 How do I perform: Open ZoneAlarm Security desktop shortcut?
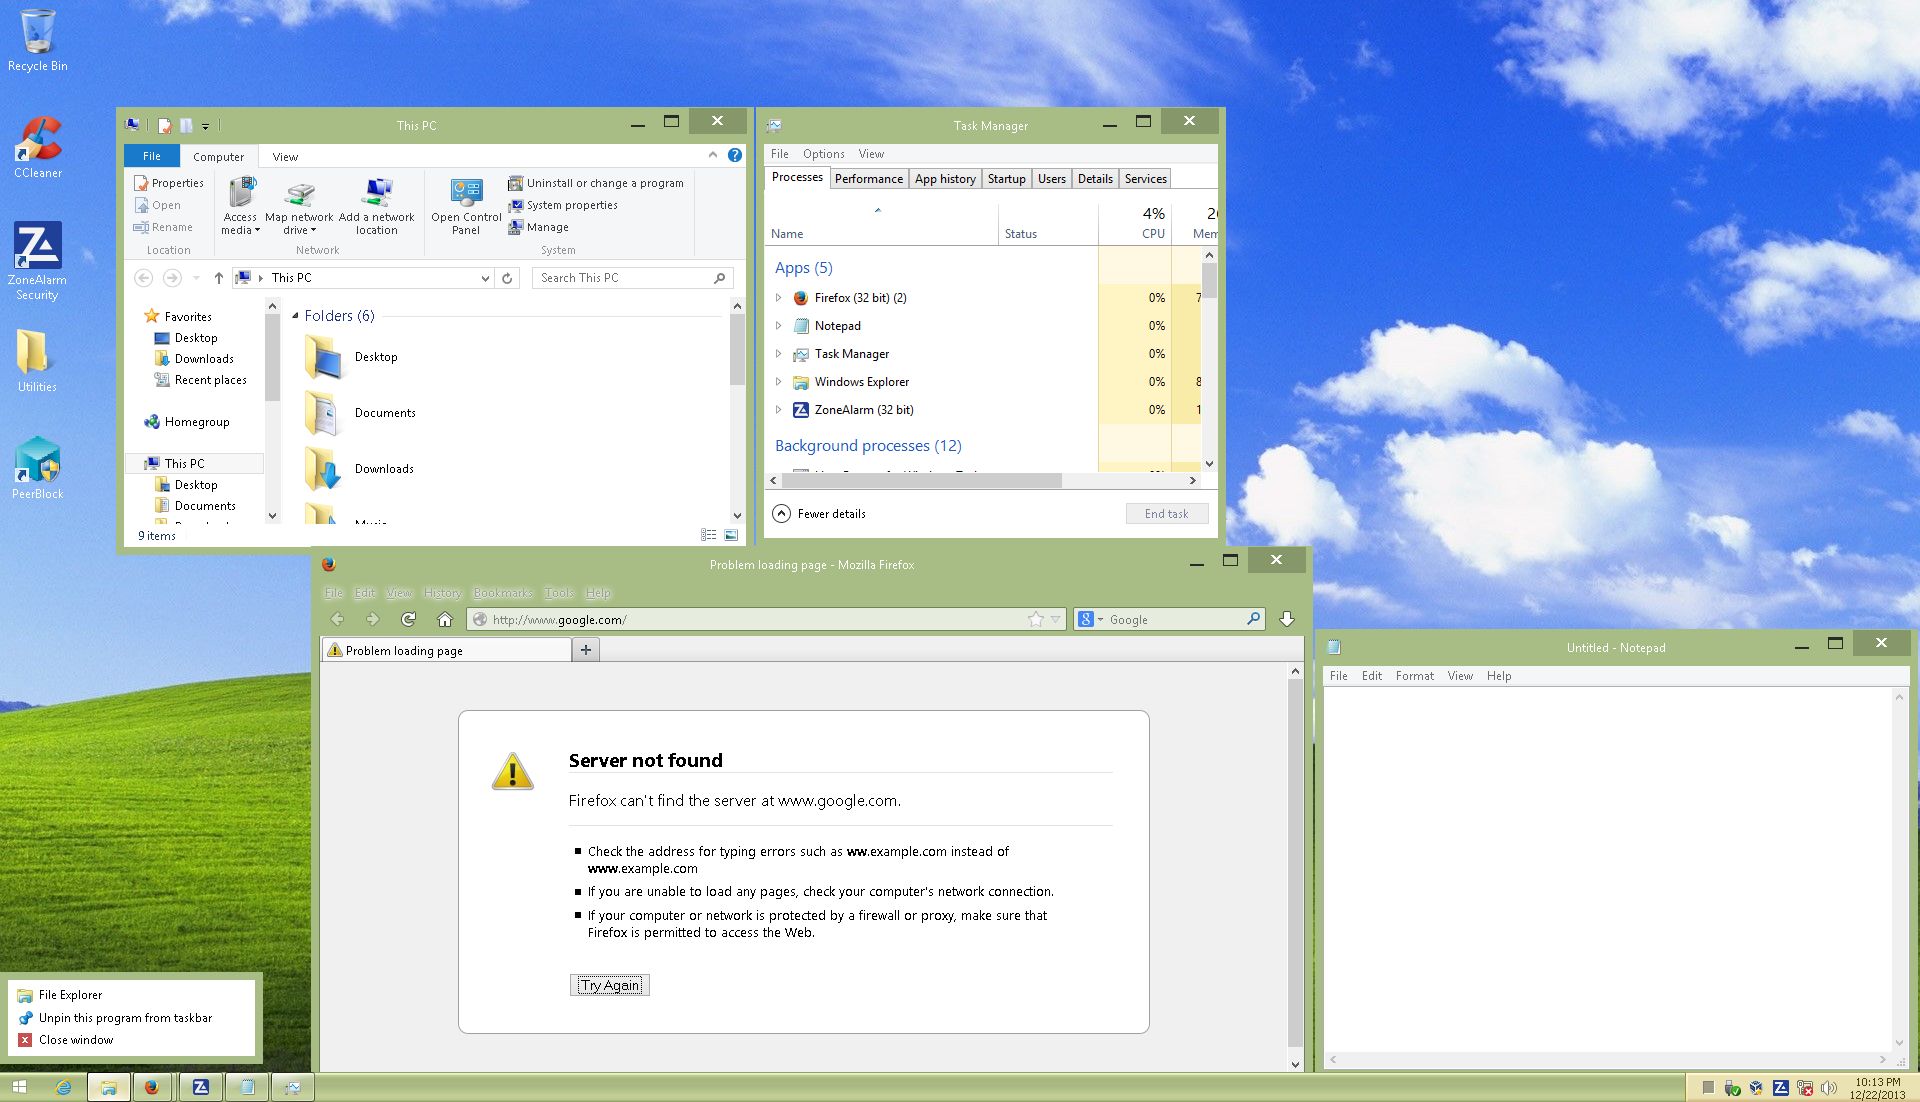[37, 260]
